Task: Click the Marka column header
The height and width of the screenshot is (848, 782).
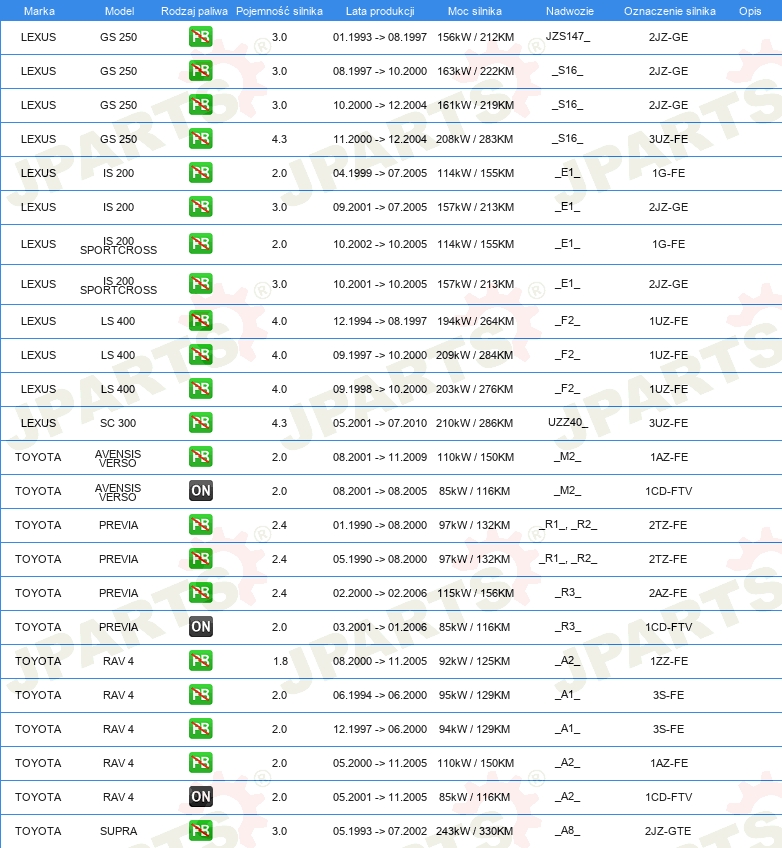Action: tap(39, 11)
